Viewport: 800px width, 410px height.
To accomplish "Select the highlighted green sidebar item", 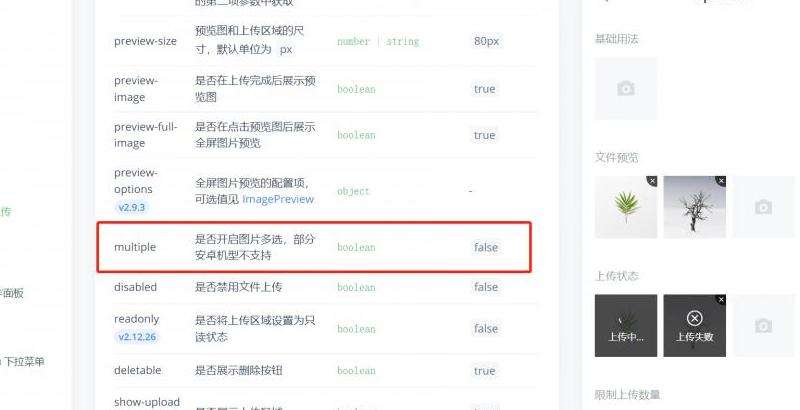I will [x=5, y=212].
